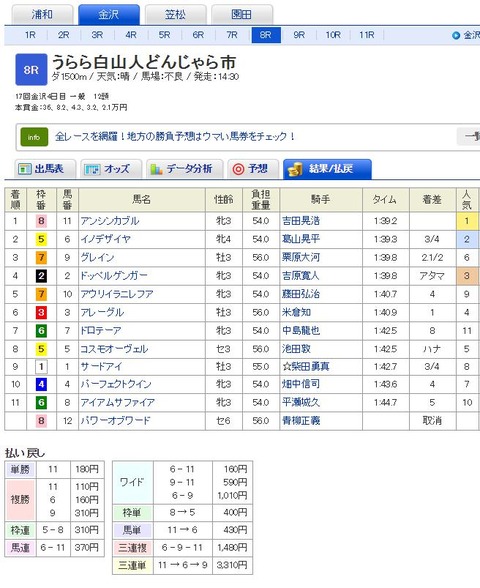Open horse グレイン
The image size is (480, 588).
coord(98,258)
